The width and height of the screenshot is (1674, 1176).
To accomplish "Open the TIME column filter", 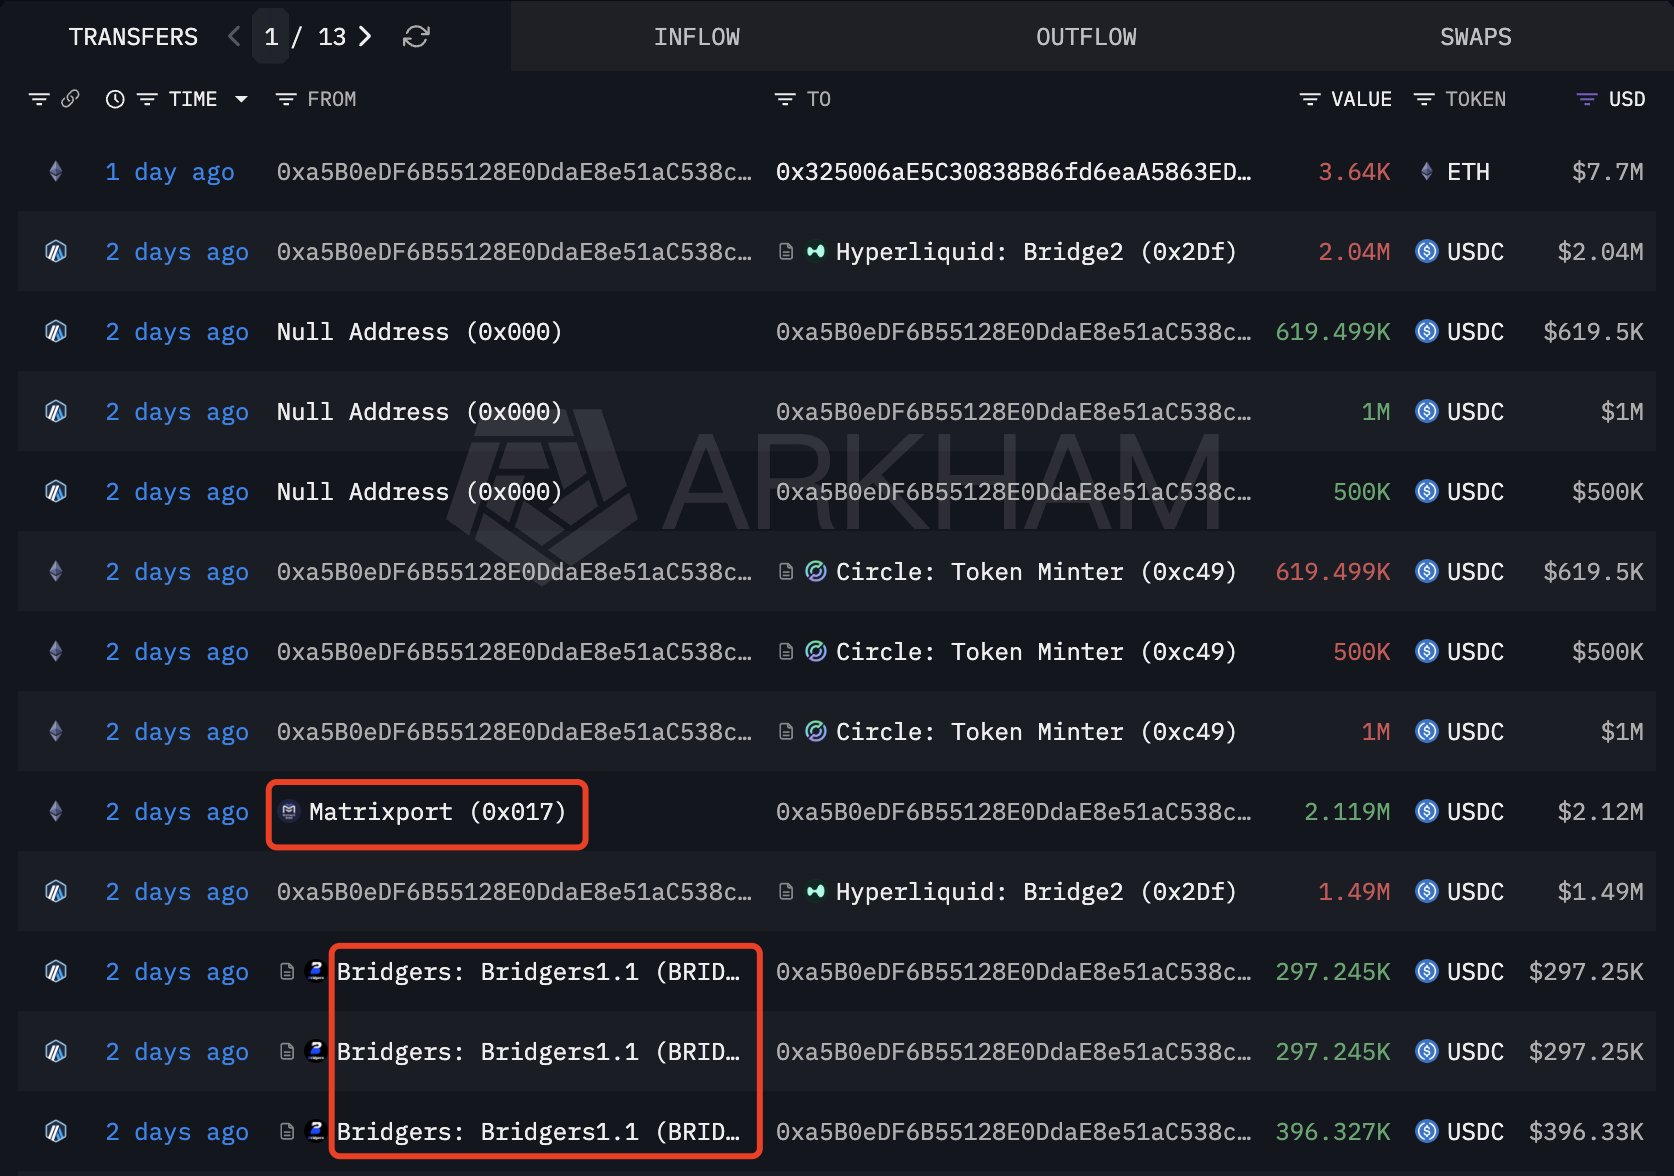I will (147, 99).
